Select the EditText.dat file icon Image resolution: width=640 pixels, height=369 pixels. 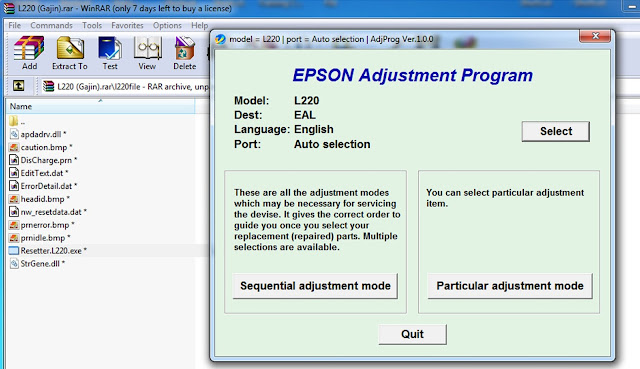[x=14, y=173]
